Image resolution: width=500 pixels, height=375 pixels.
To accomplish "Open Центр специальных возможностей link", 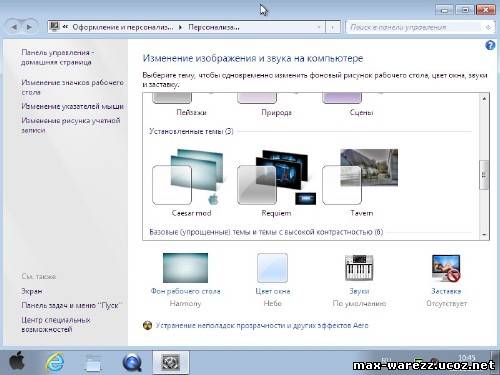I will tap(56, 324).
